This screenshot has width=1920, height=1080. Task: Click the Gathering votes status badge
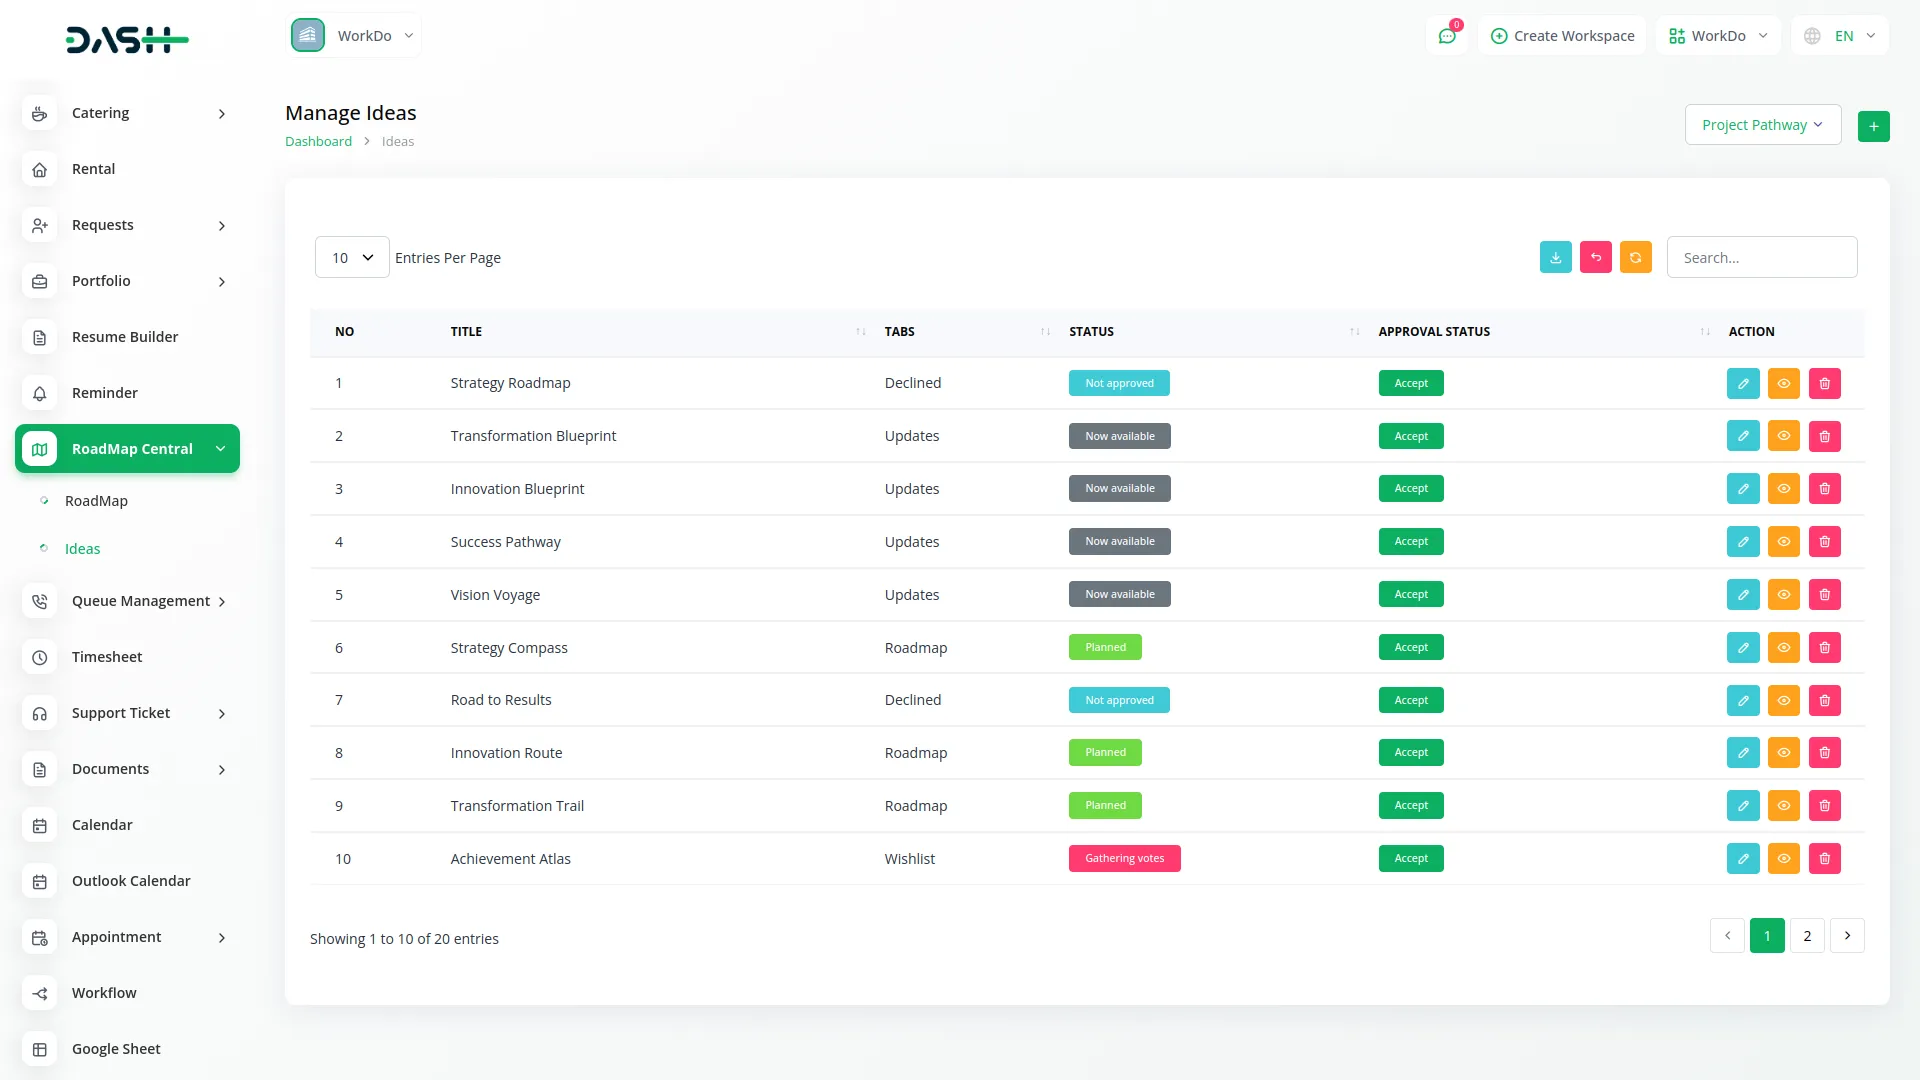[1124, 858]
